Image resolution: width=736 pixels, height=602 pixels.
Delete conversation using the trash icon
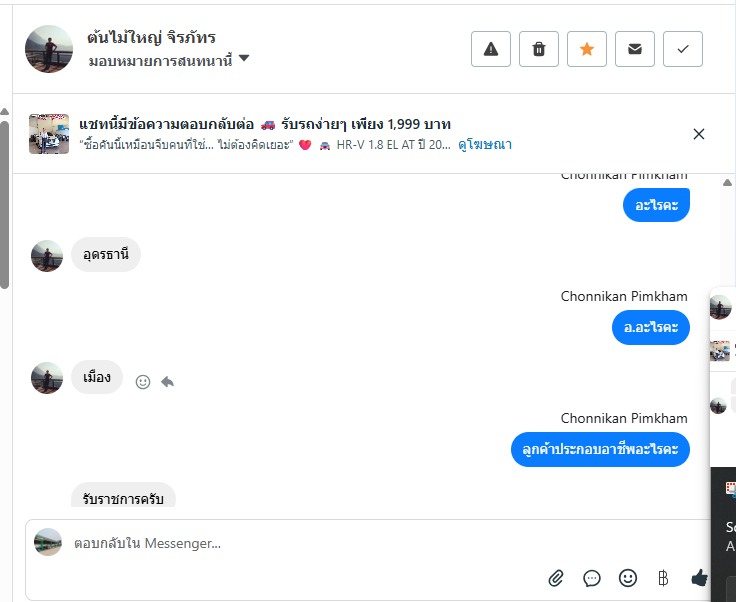point(539,49)
